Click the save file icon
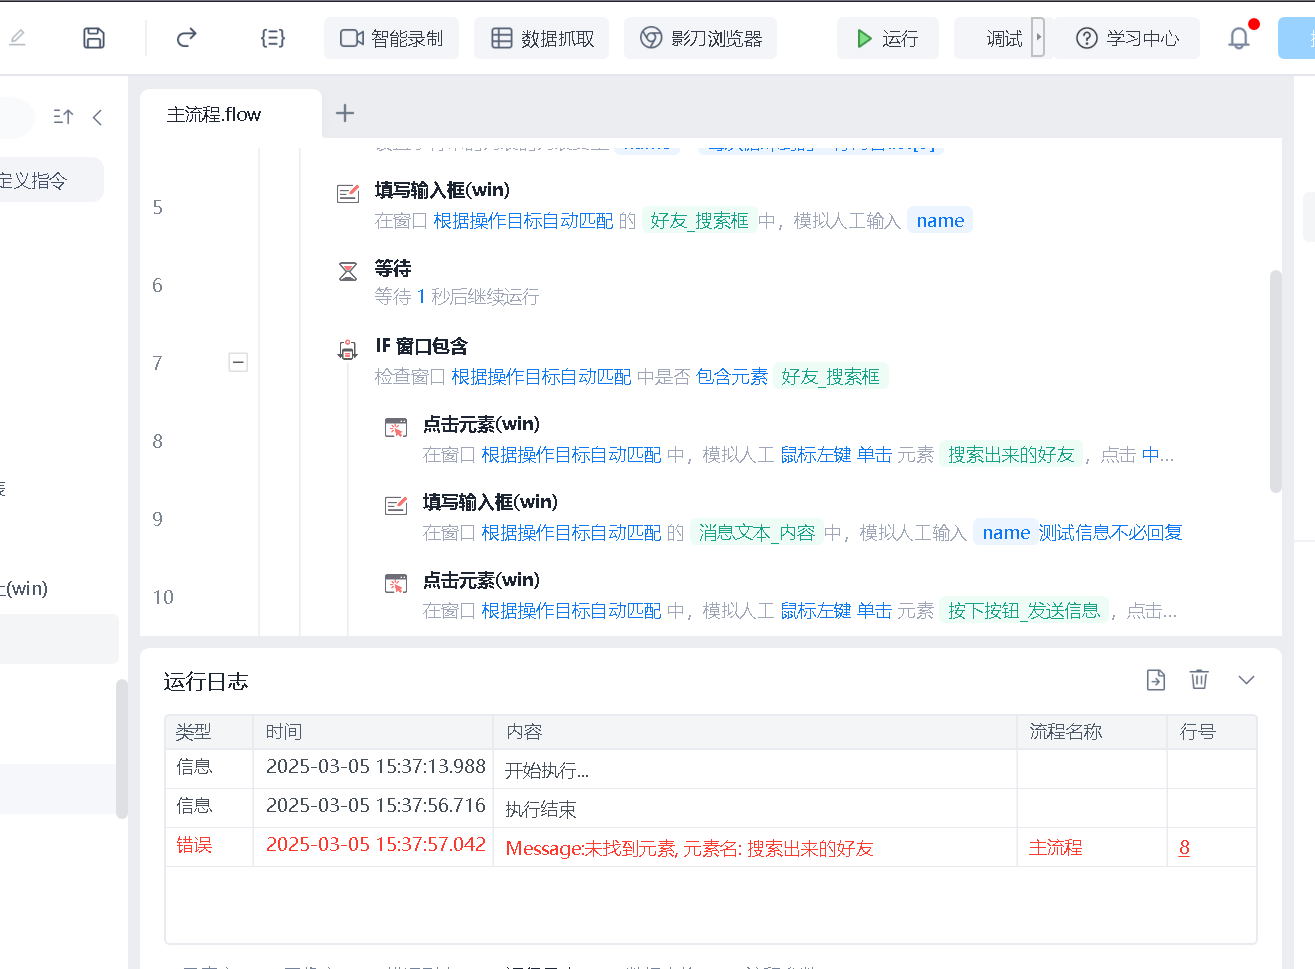This screenshot has height=969, width=1315. 94,38
